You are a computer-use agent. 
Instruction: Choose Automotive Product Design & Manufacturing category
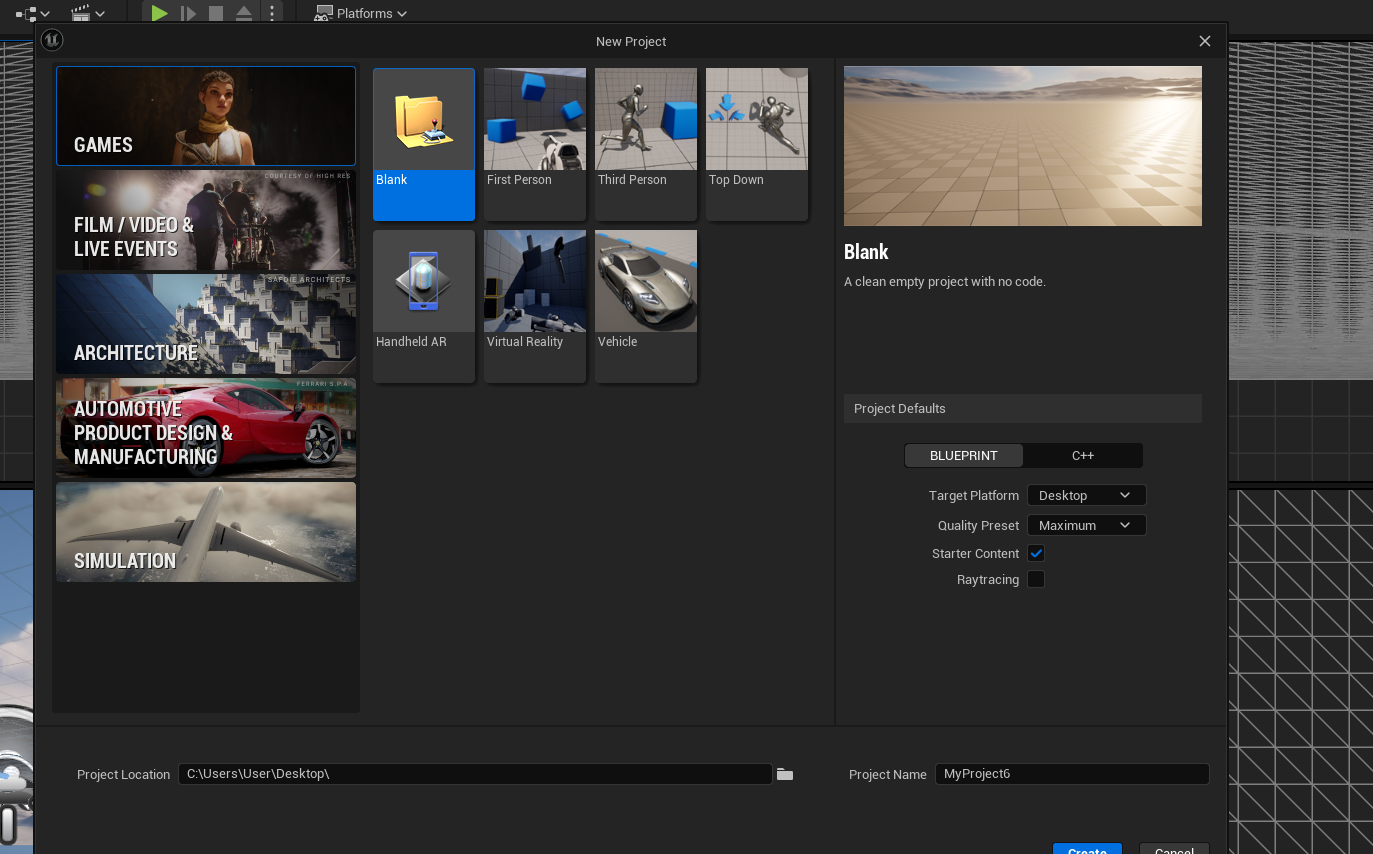[x=206, y=428]
